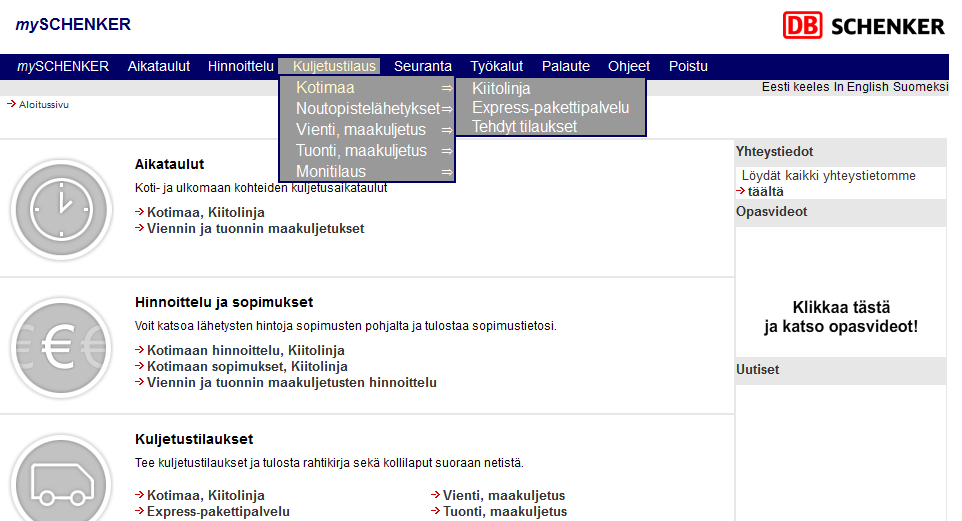The width and height of the screenshot is (962, 521).
Task: Click the euro coin icon beside Hinnoittelu
Action: pos(61,348)
